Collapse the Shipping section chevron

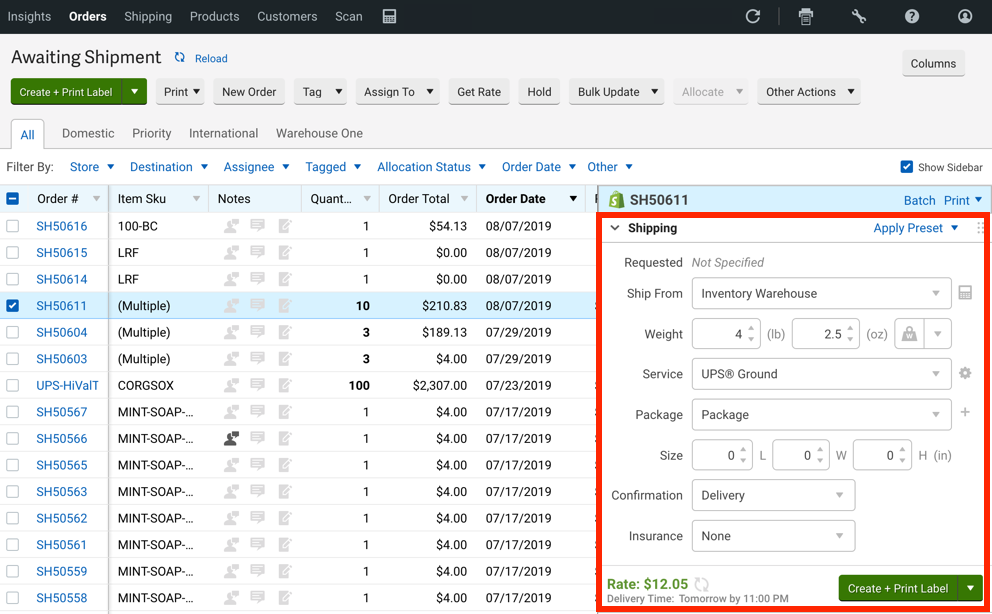615,228
